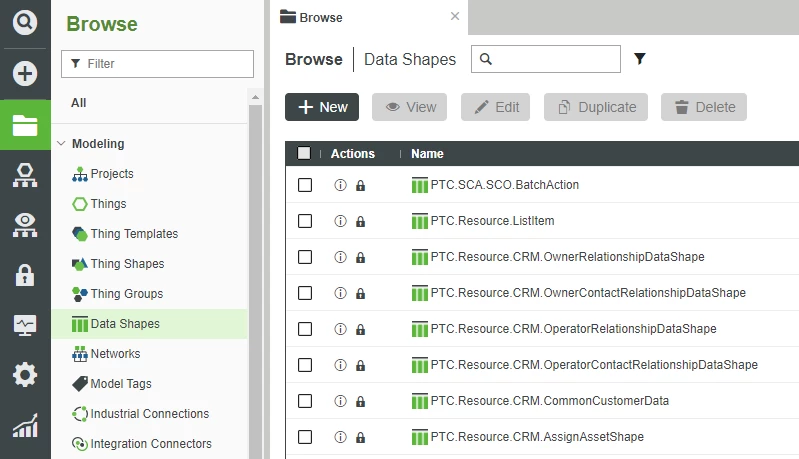Switch to the Browse tab
This screenshot has height=459, width=799.
(x=368, y=17)
